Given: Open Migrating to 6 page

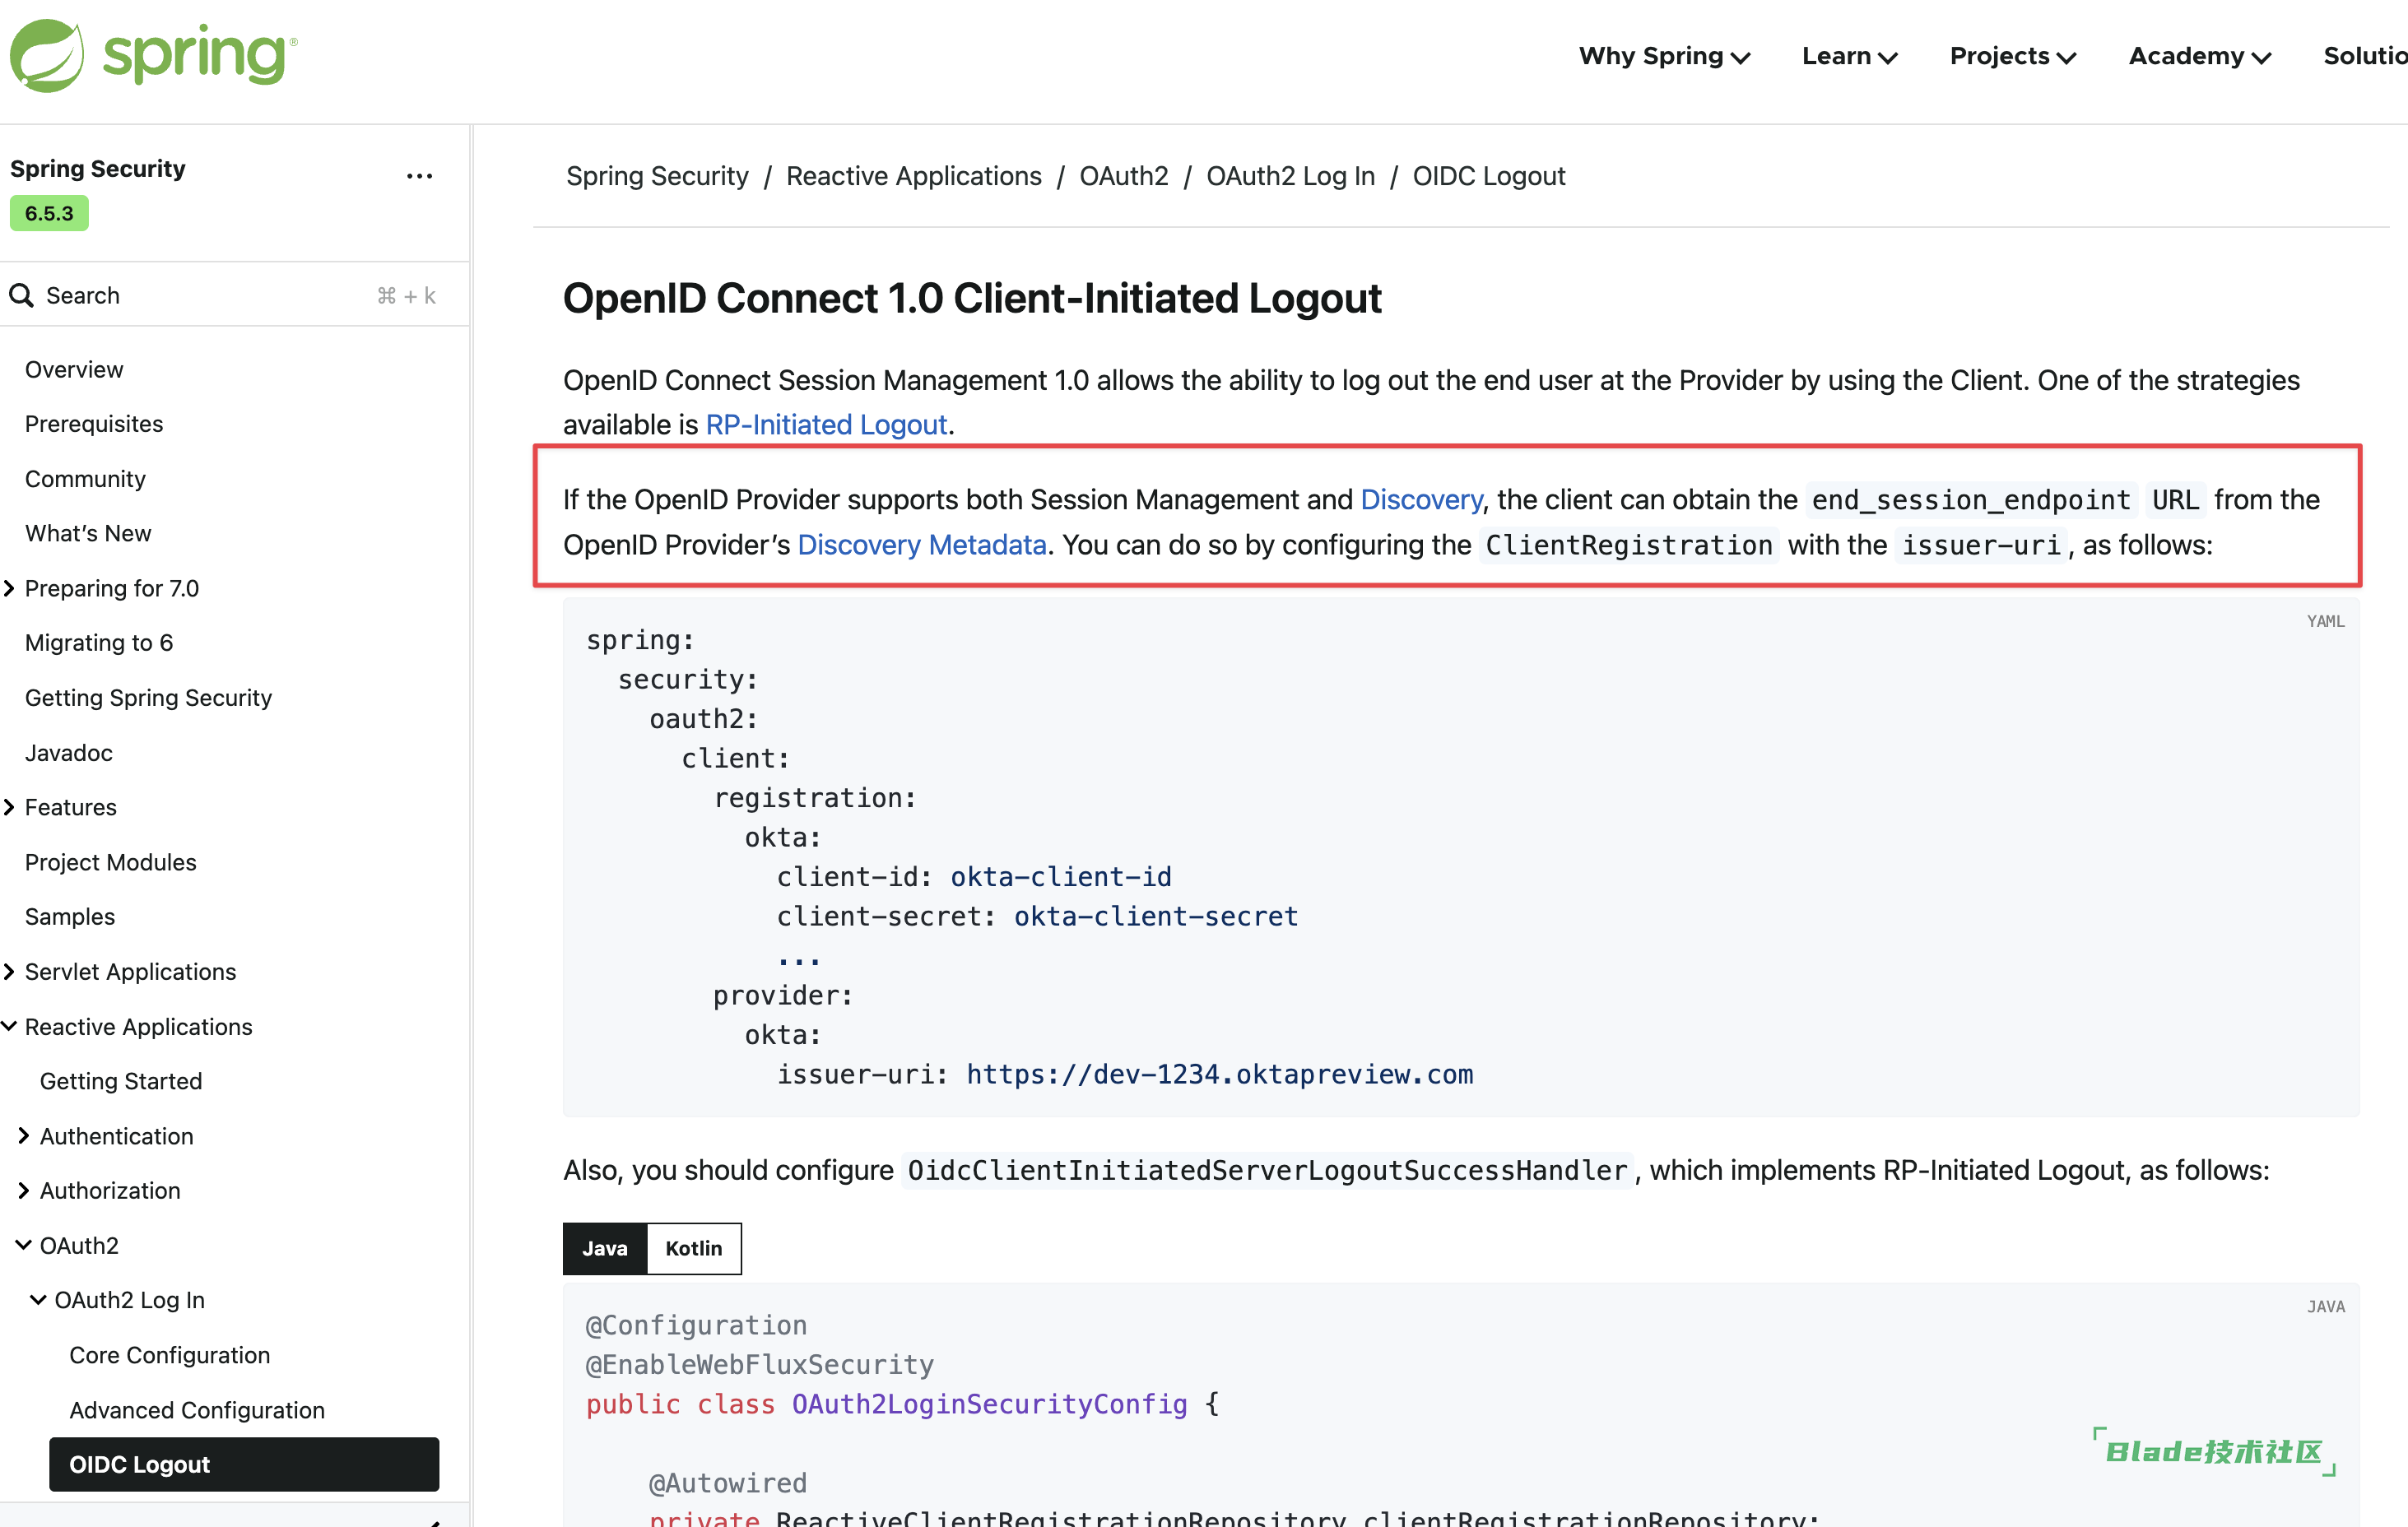Looking at the screenshot, I should (x=99, y=642).
